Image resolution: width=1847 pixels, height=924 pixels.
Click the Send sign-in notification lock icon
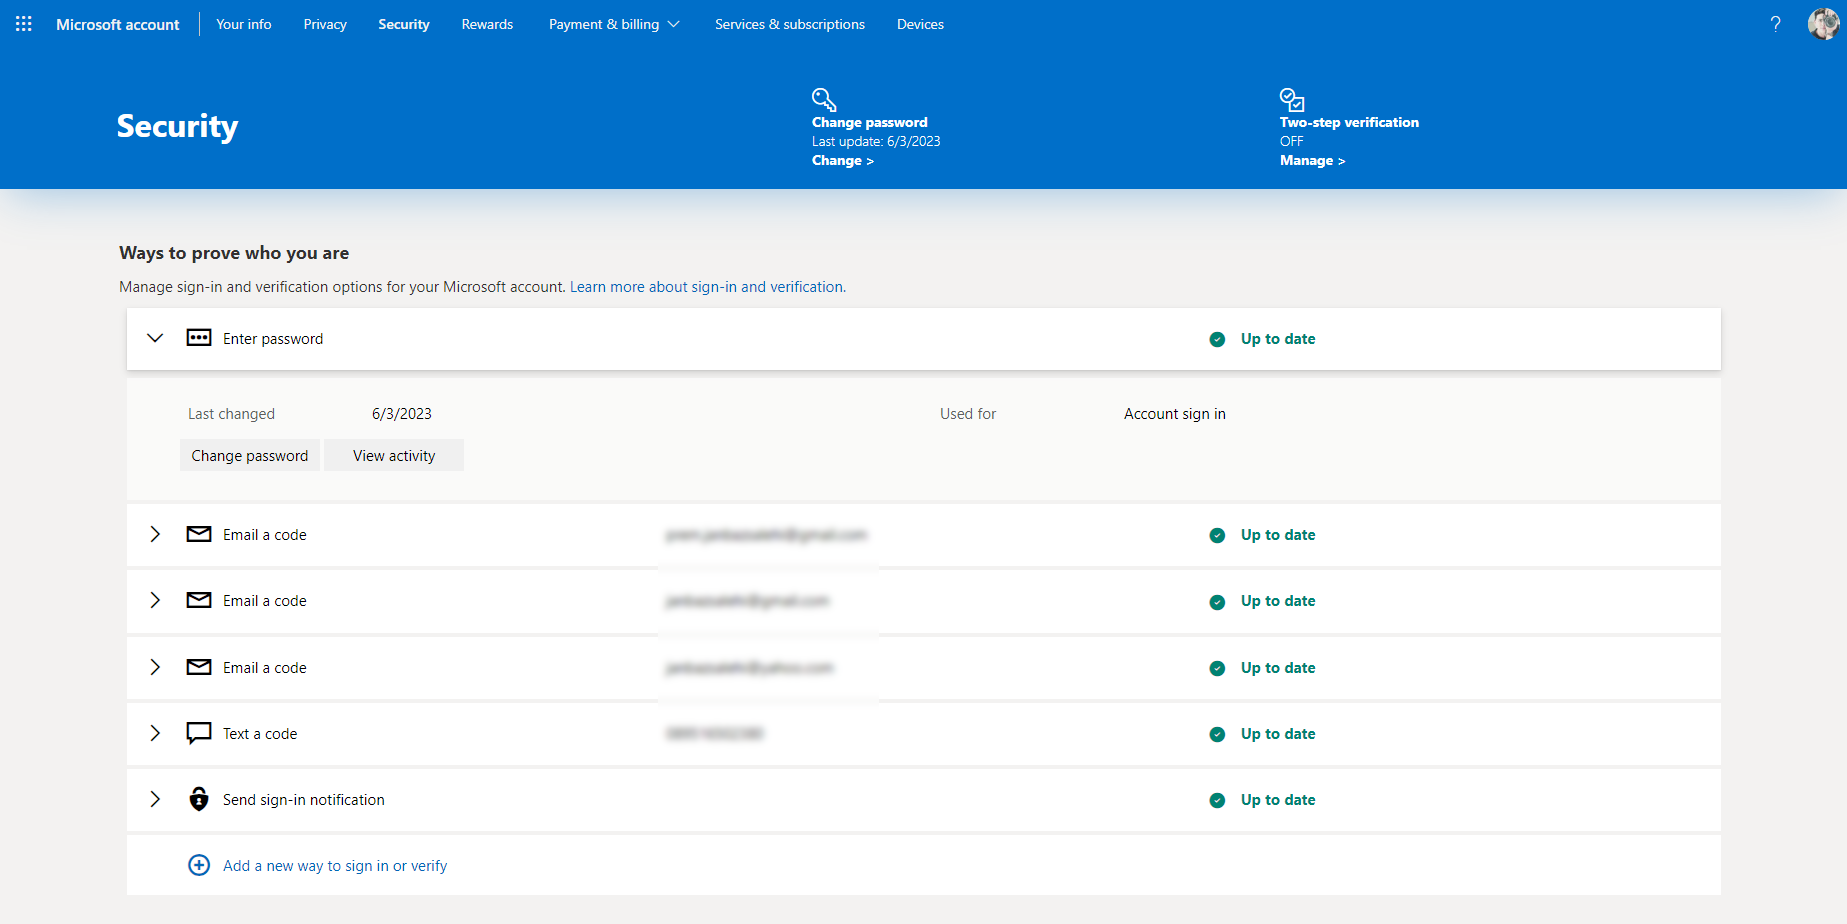pos(199,799)
